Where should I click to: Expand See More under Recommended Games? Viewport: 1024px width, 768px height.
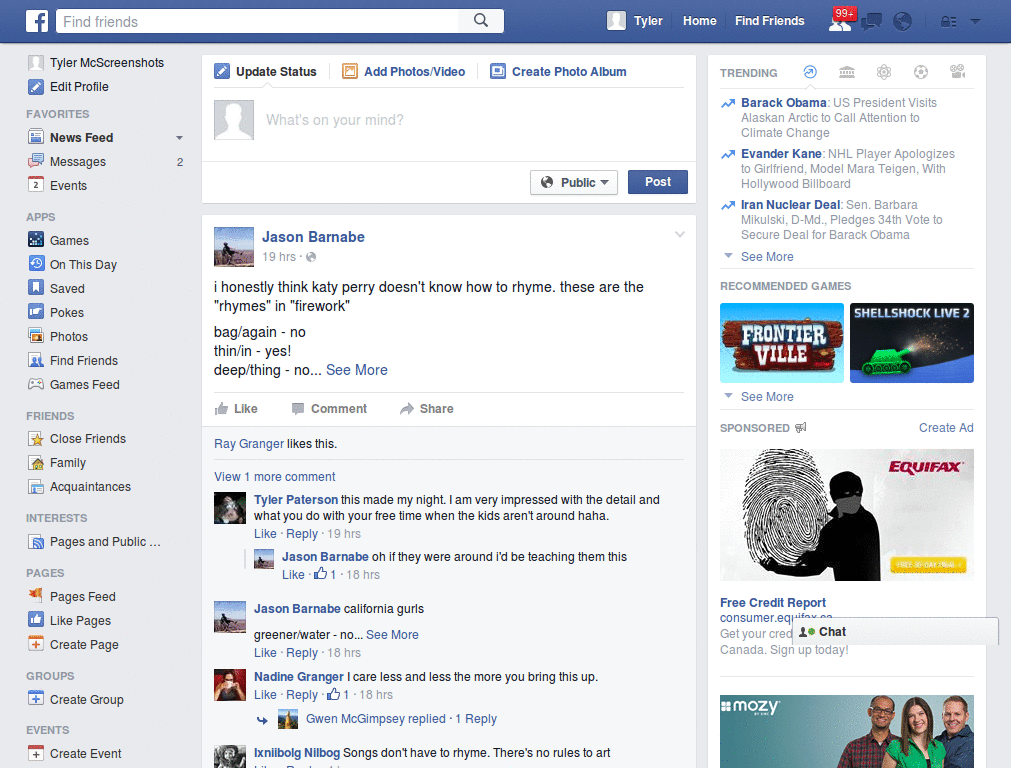[x=767, y=396]
